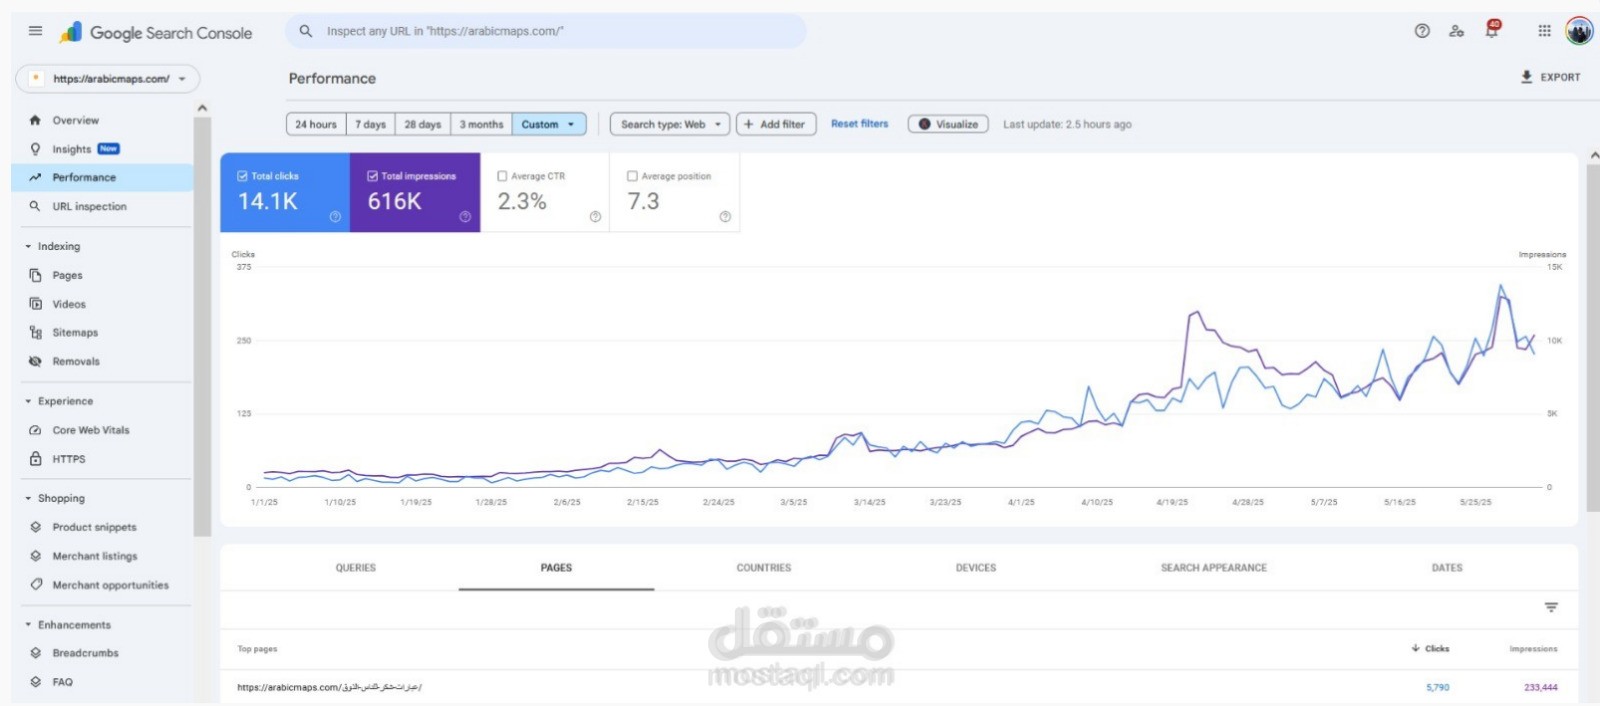Collapse the Indexing sidebar section

pyautogui.click(x=28, y=246)
